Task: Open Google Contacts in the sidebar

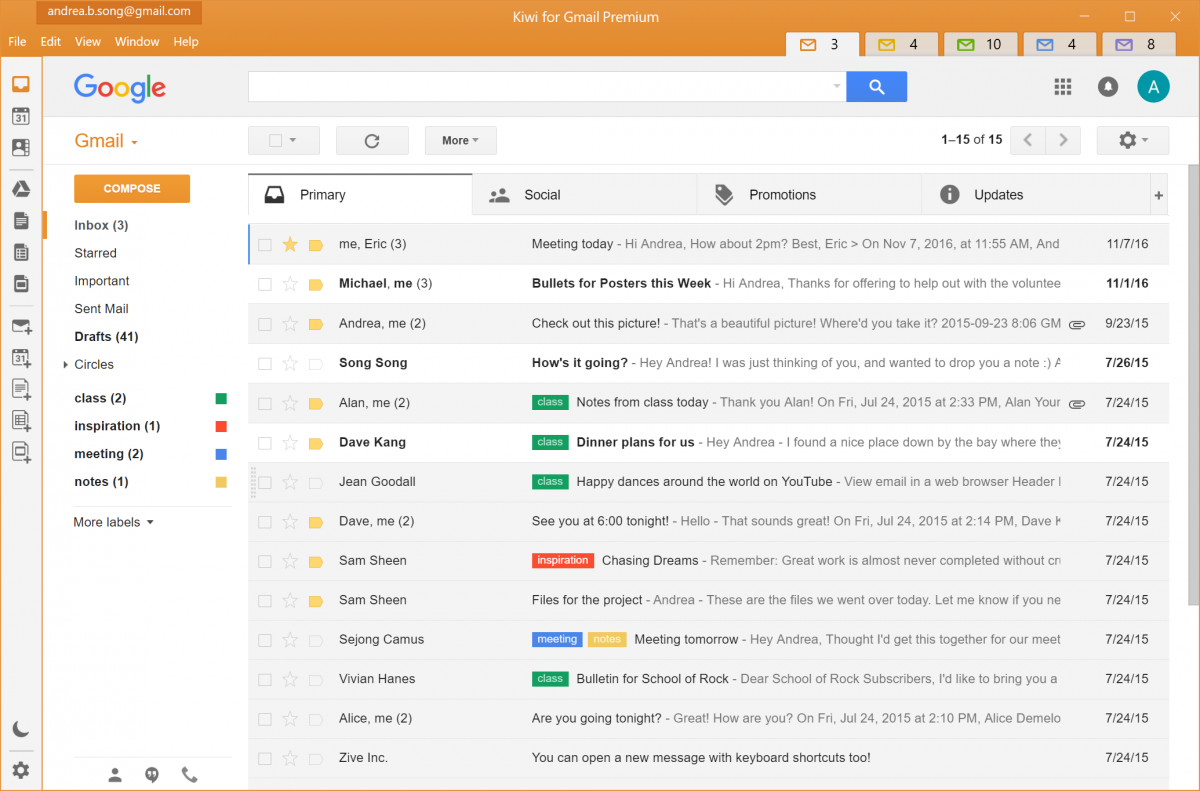Action: tap(21, 147)
